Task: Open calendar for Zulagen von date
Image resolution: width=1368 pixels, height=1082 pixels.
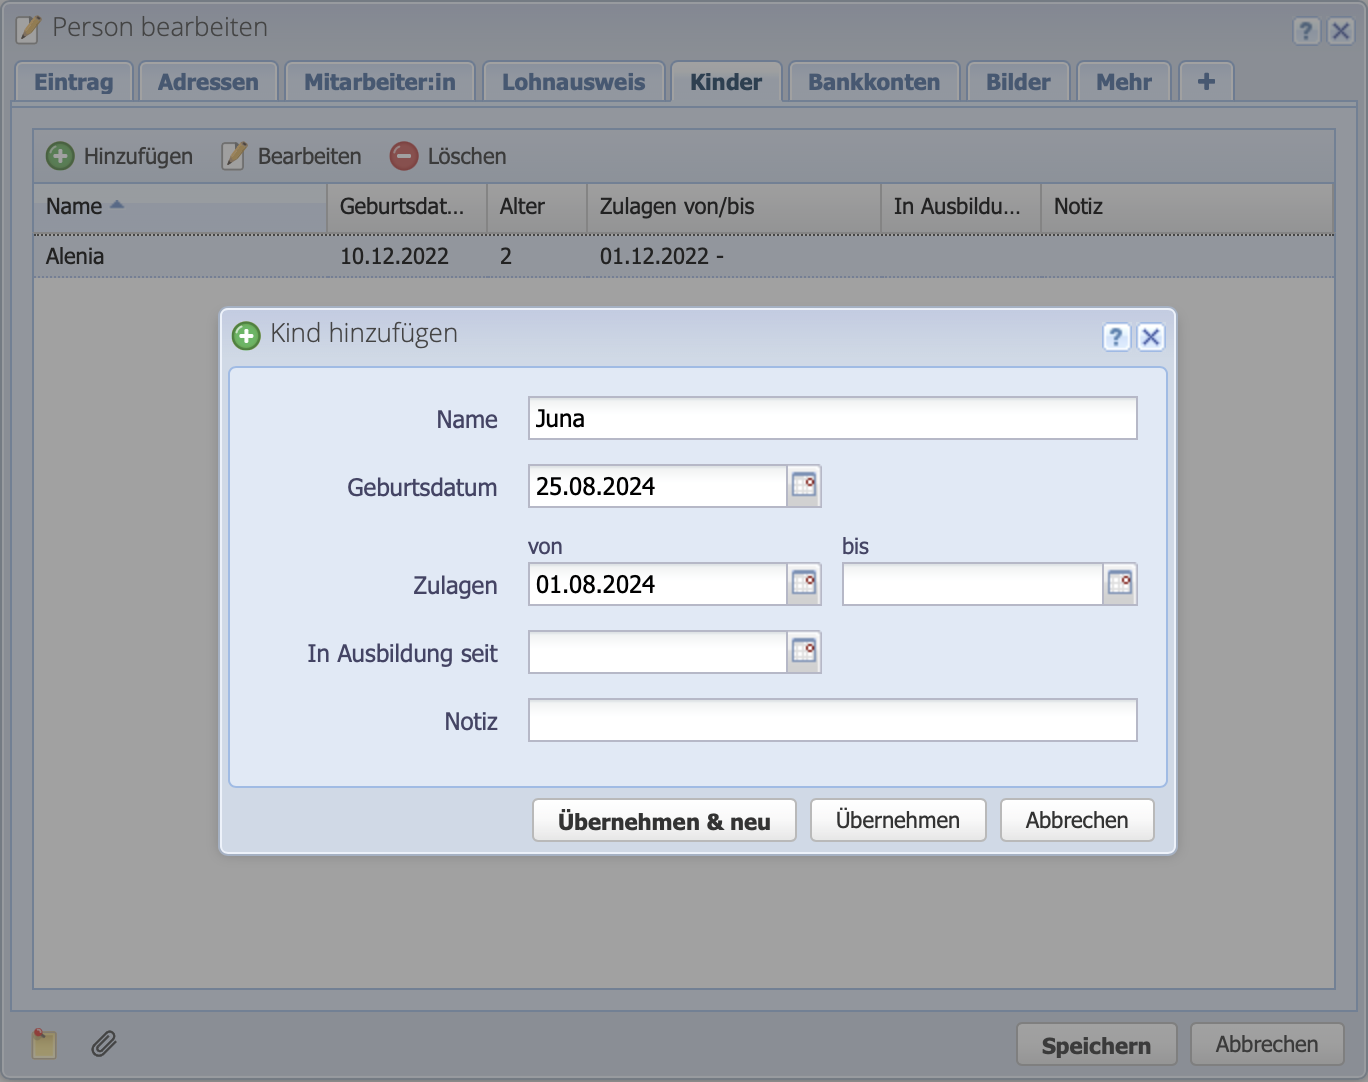Action: coord(804,584)
